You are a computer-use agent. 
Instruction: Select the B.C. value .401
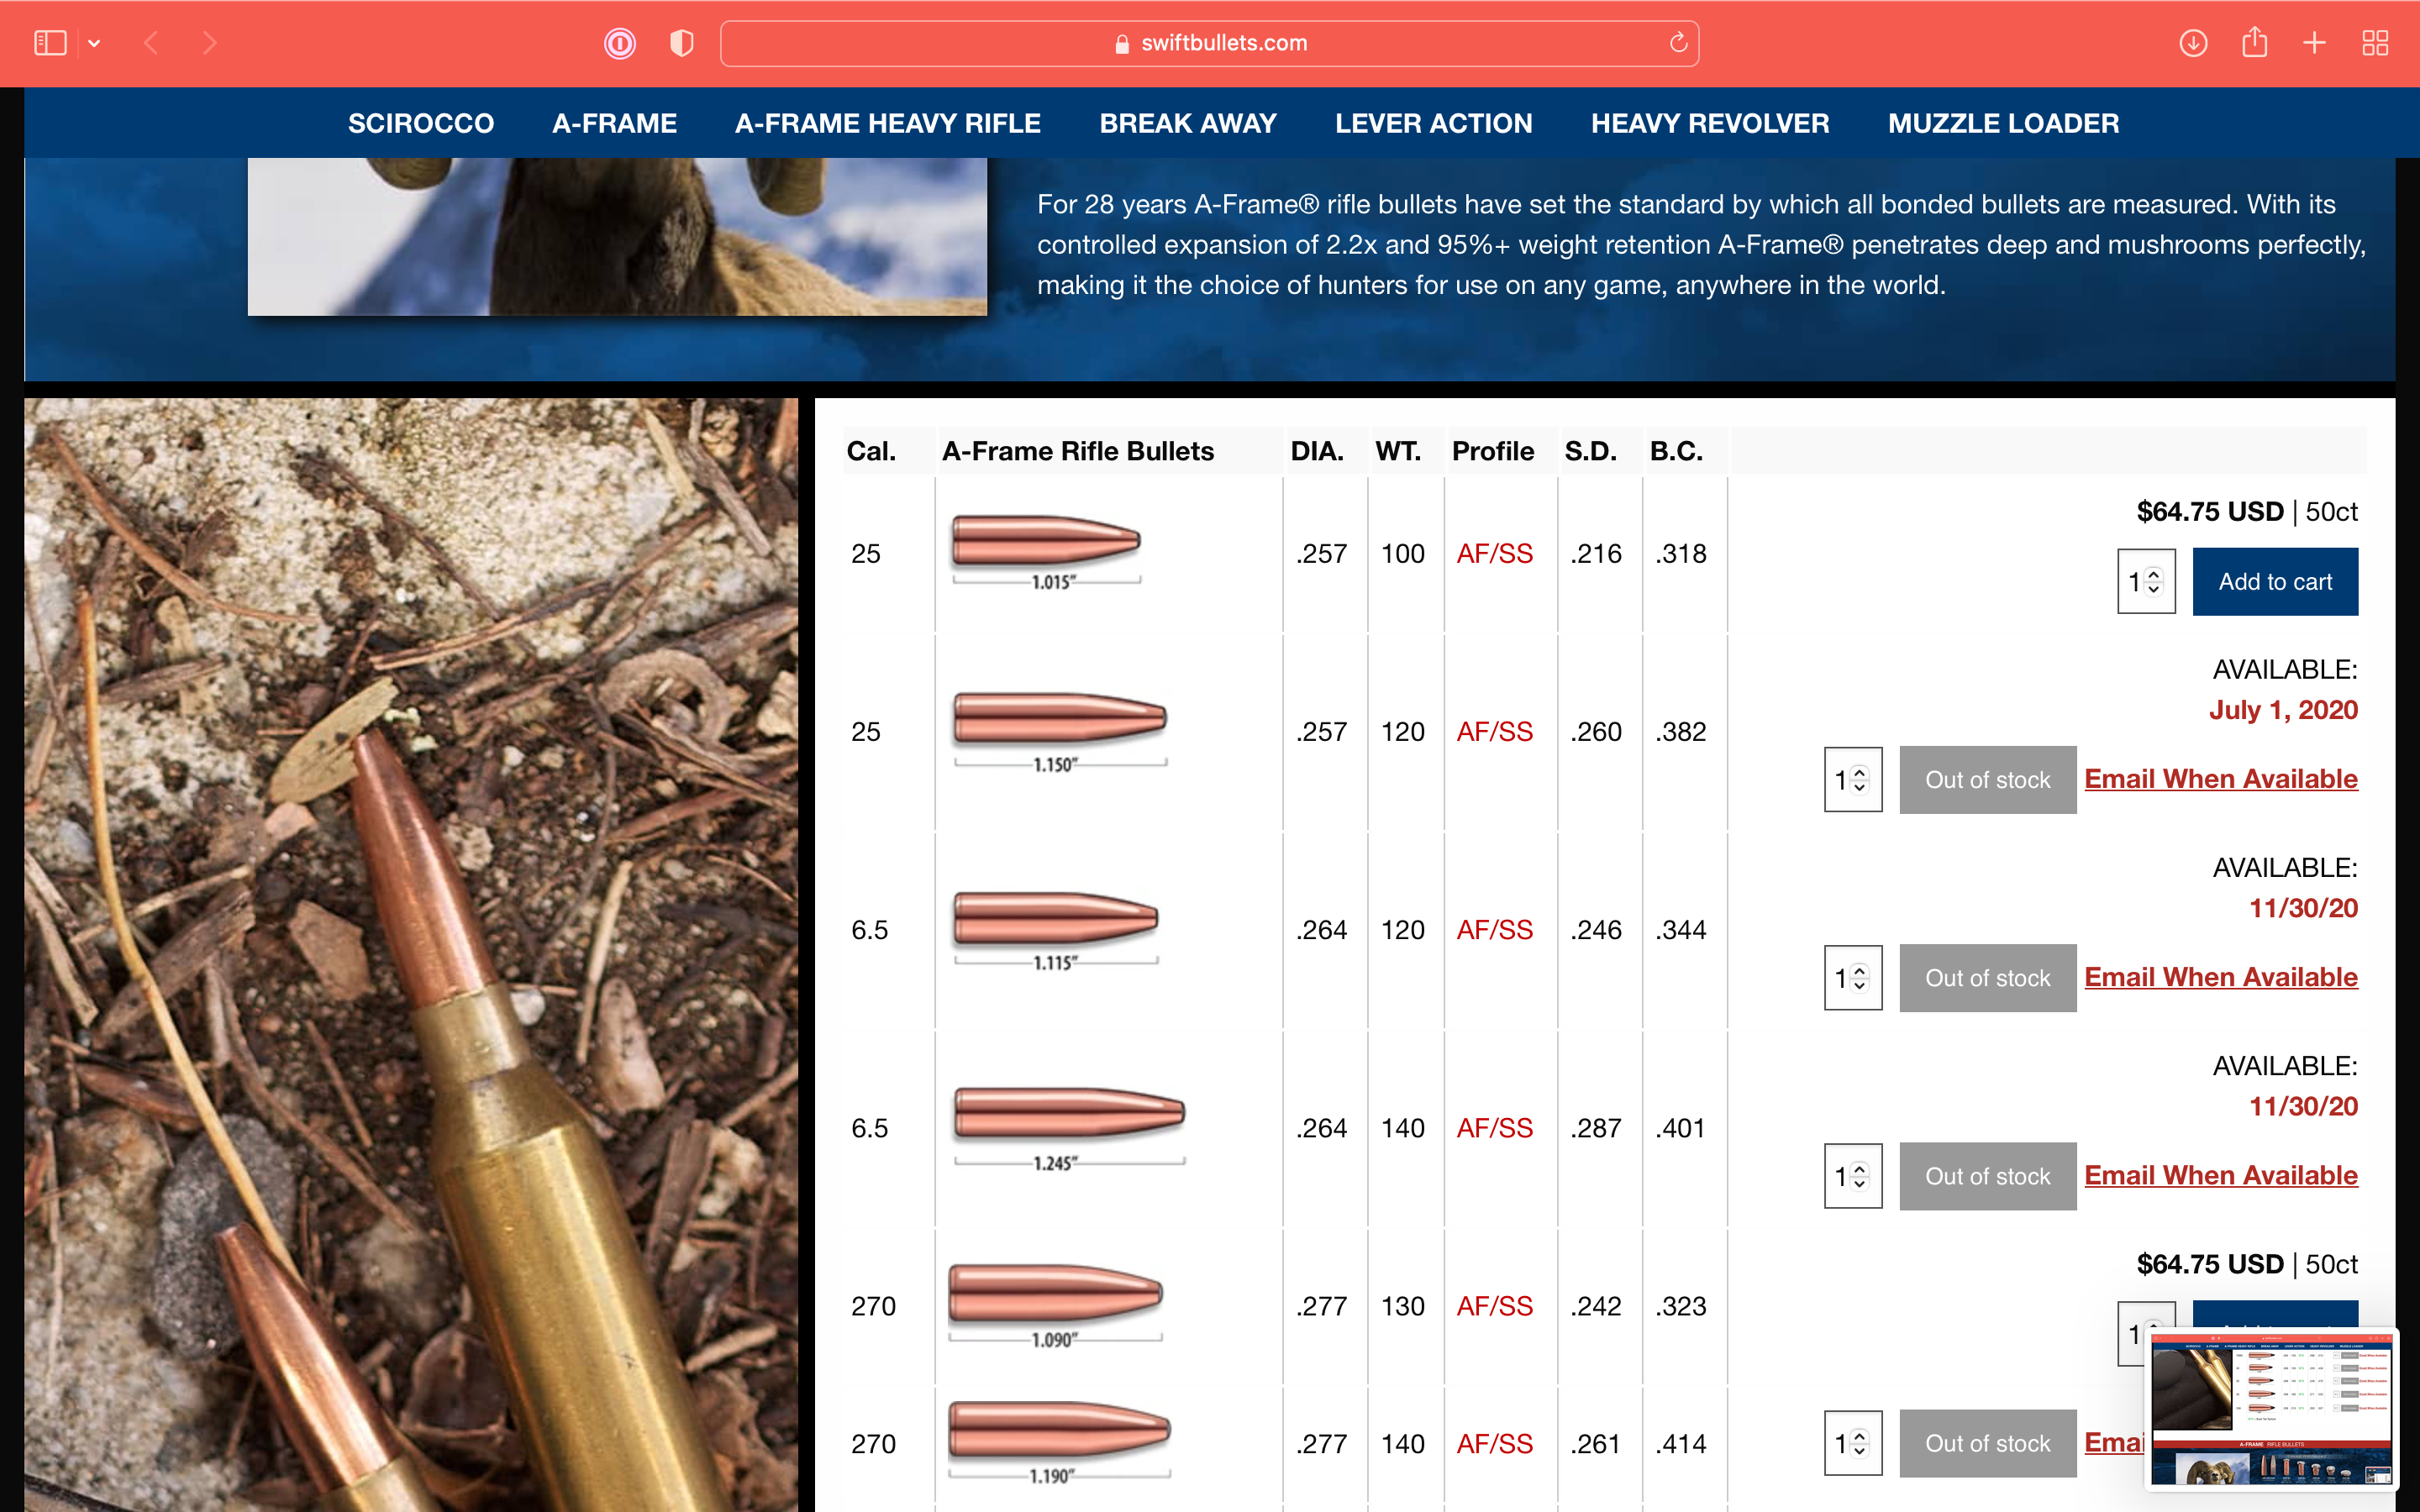point(1680,1128)
